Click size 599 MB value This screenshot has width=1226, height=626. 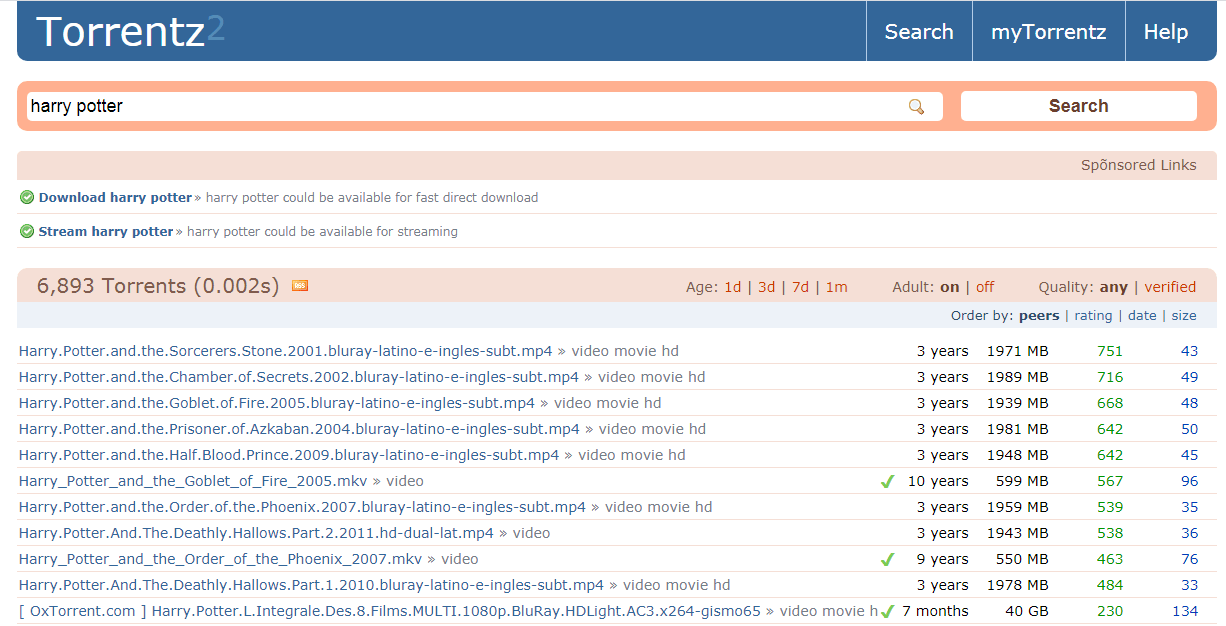click(1022, 481)
